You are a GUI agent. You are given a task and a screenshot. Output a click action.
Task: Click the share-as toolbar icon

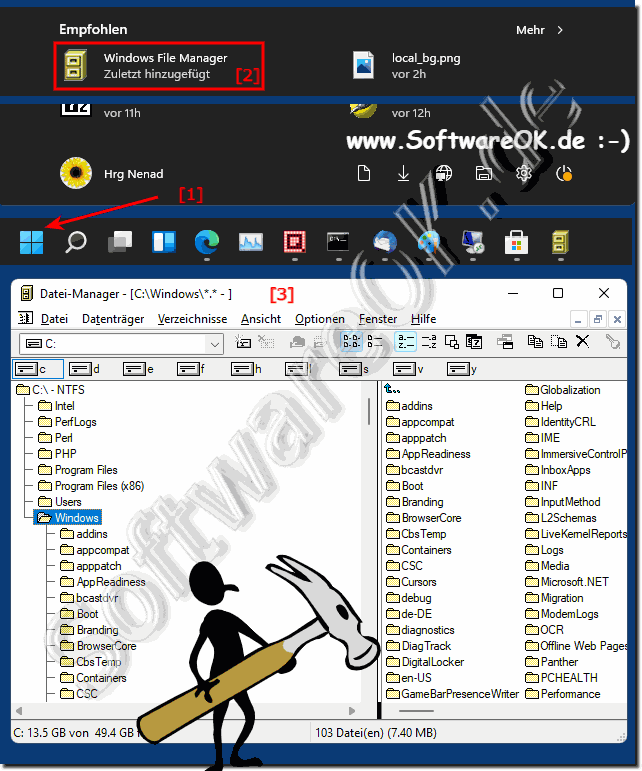(297, 342)
